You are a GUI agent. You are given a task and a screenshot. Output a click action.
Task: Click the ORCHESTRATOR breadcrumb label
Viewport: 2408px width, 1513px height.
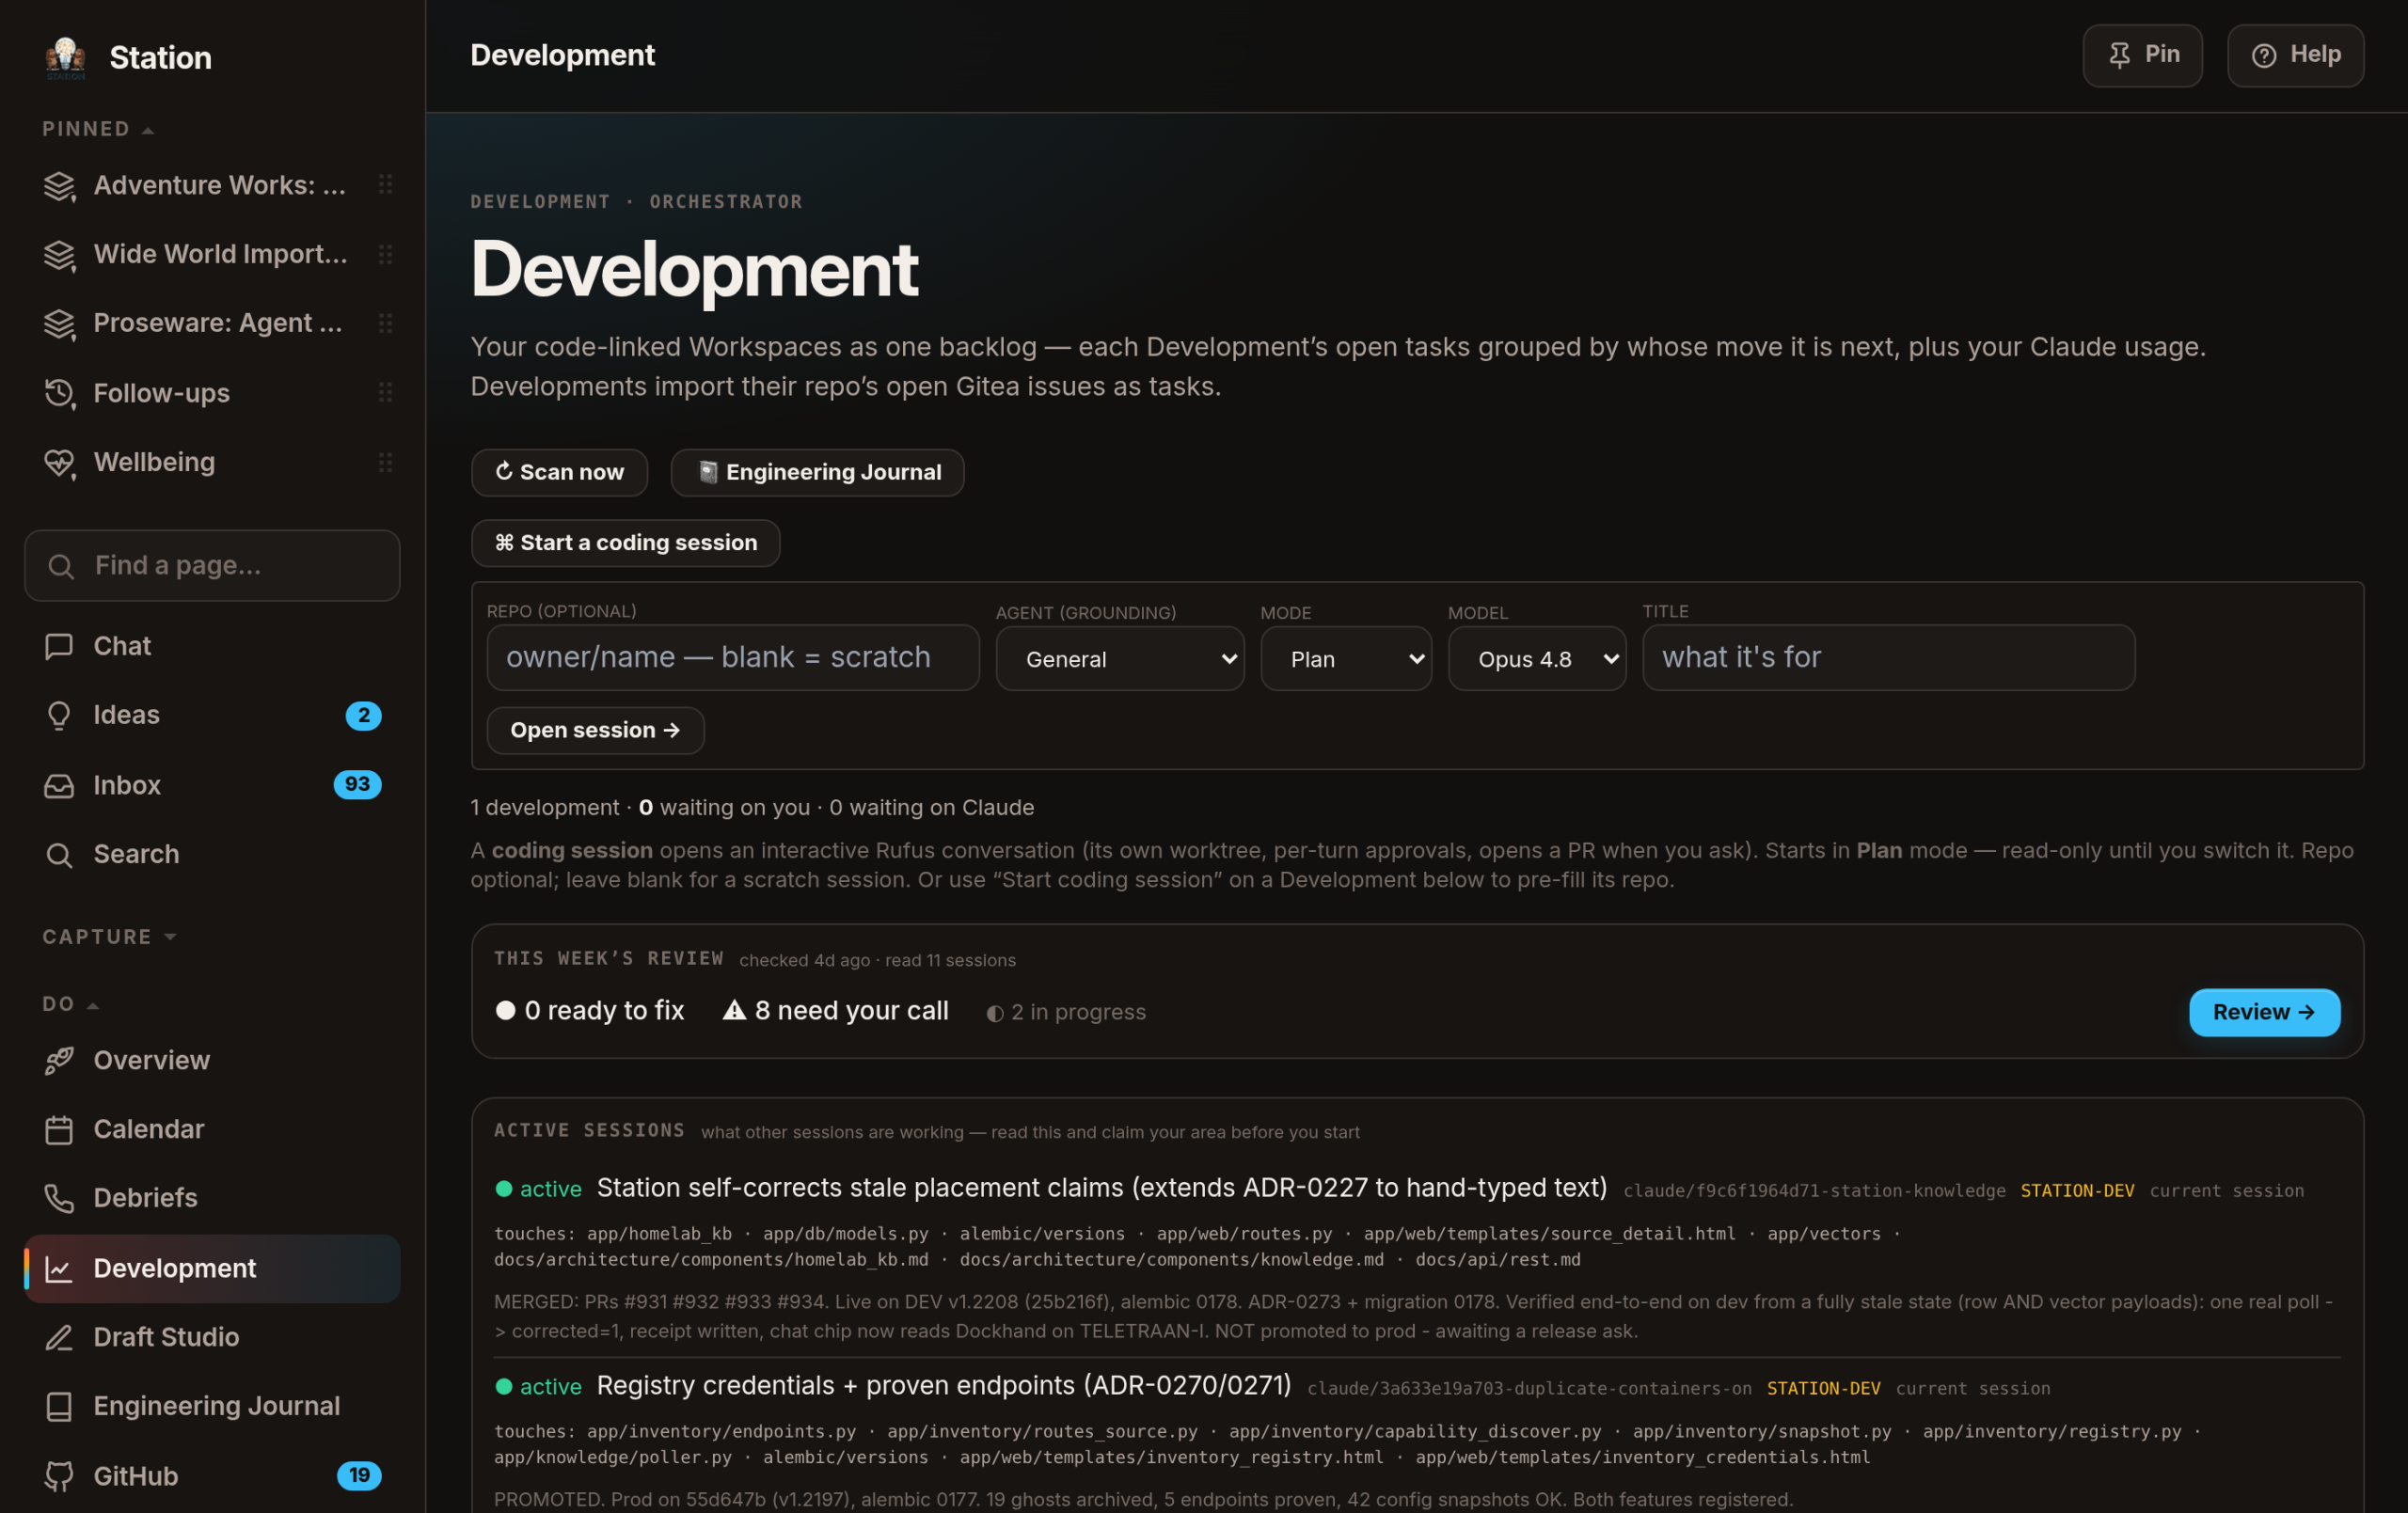(726, 202)
